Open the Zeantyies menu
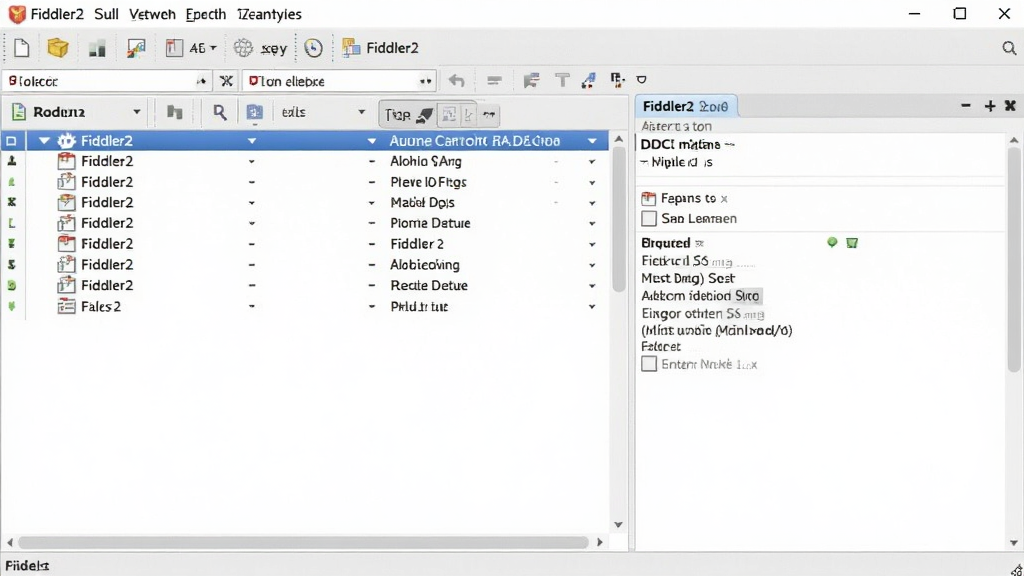The height and width of the screenshot is (576, 1024). pyautogui.click(x=269, y=14)
